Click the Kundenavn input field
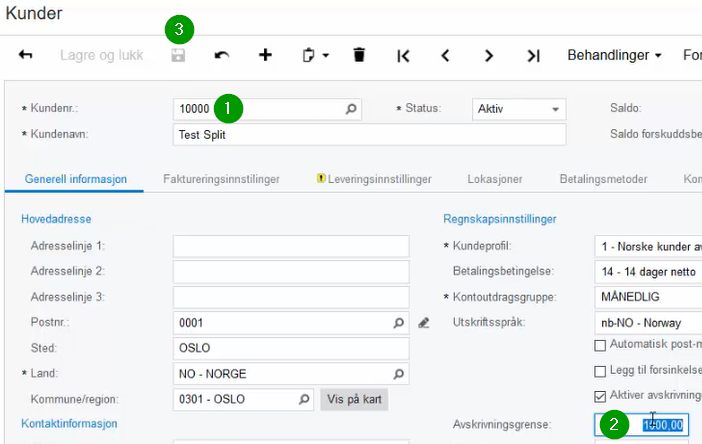This screenshot has height=444, width=702. click(x=369, y=134)
